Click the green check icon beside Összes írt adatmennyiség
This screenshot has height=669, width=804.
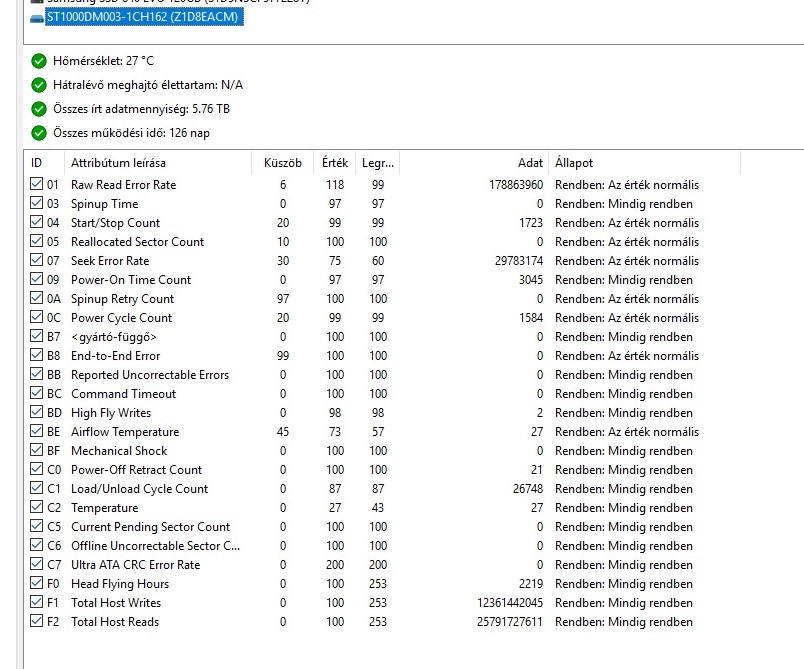(39, 109)
